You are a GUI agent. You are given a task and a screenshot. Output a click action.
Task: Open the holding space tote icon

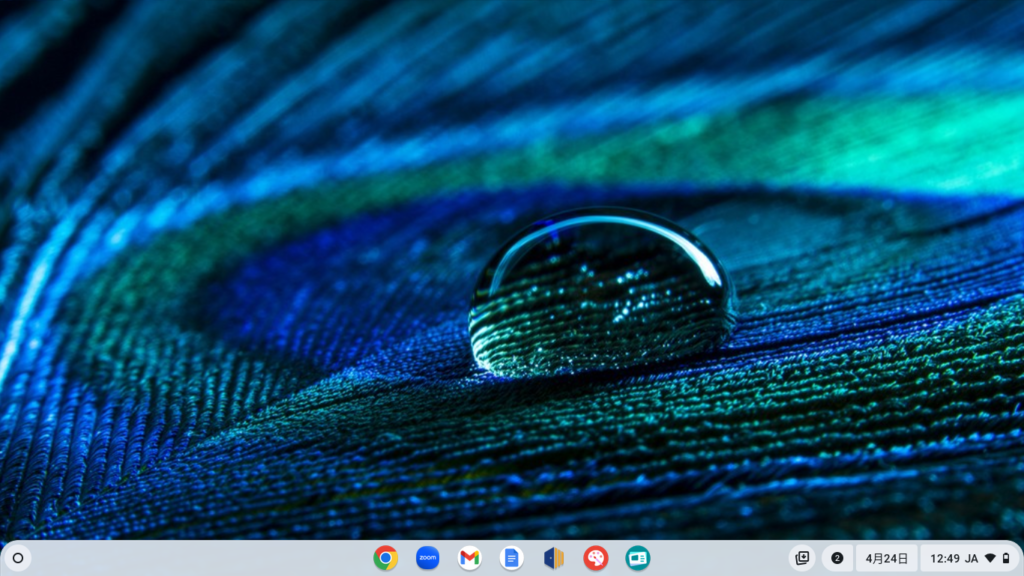(x=802, y=558)
